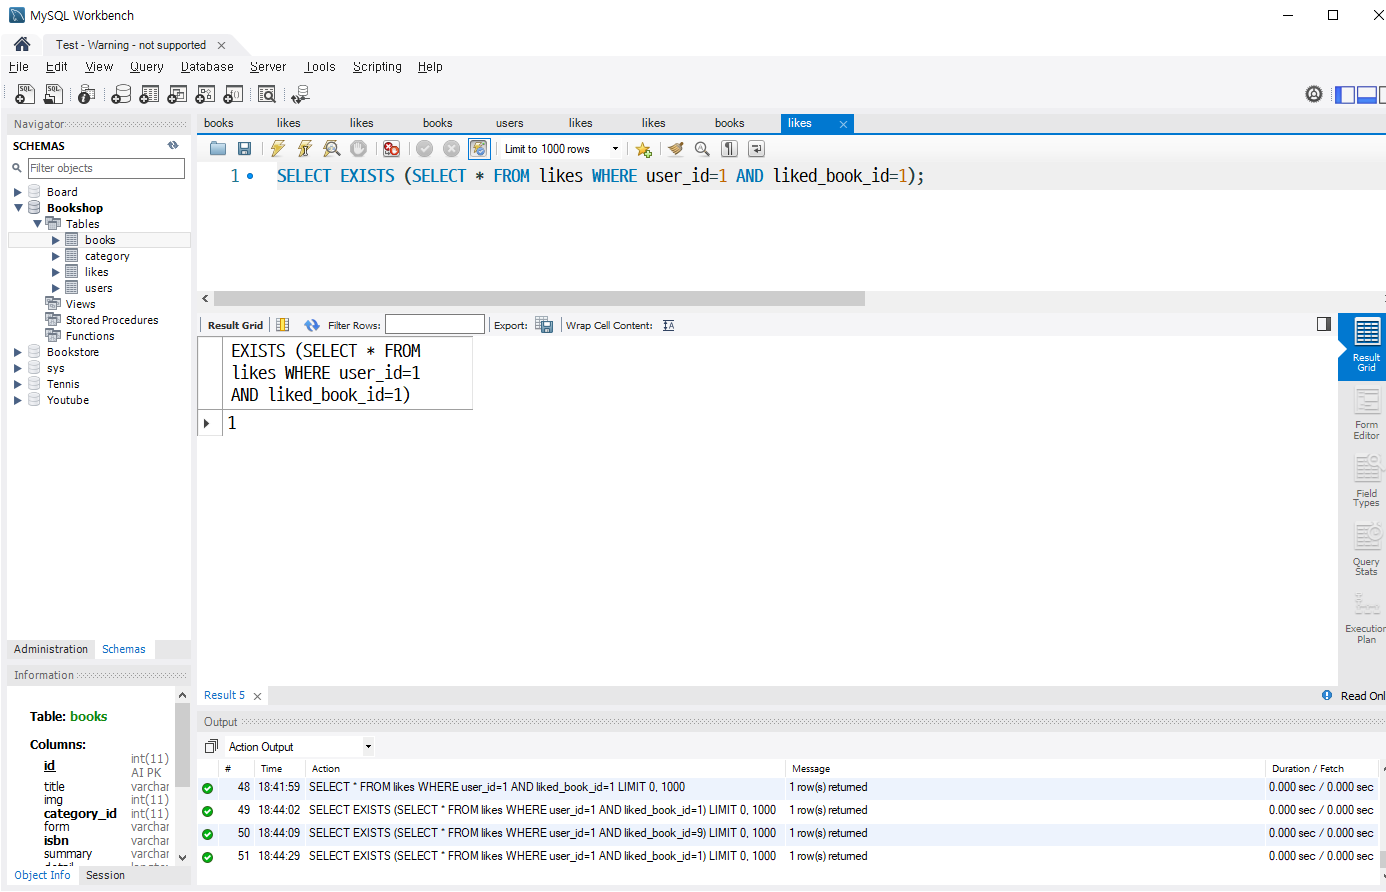Toggle result grid field layout icon
The image size is (1386, 892).
(283, 325)
